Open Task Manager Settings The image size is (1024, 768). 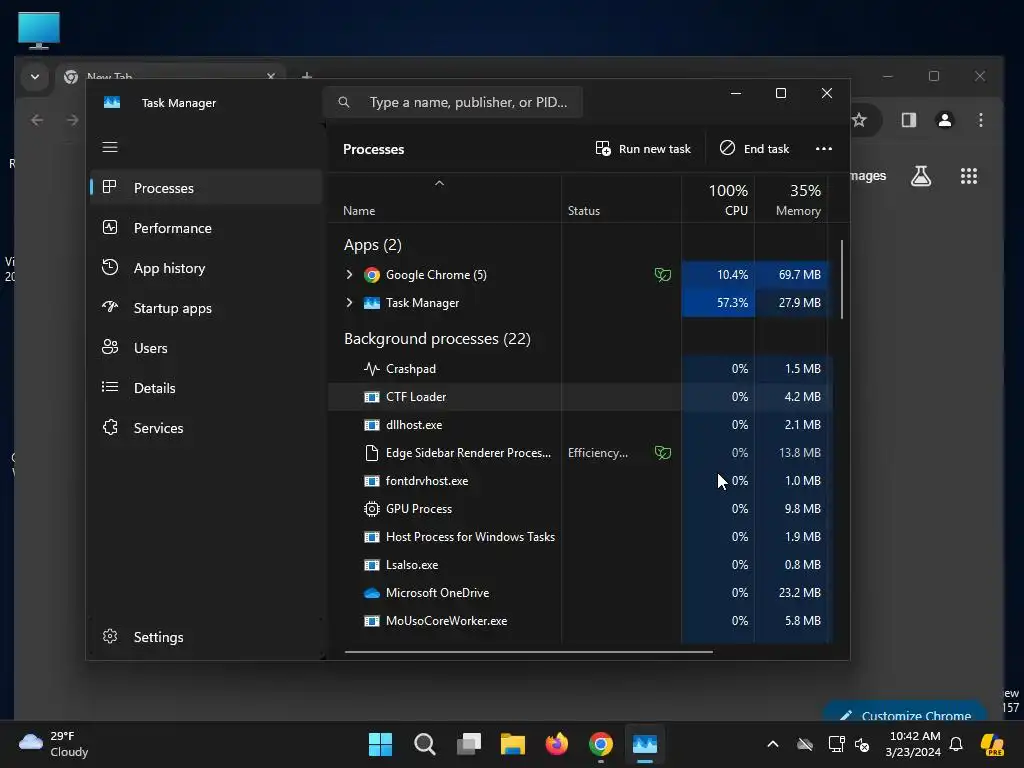point(206,637)
